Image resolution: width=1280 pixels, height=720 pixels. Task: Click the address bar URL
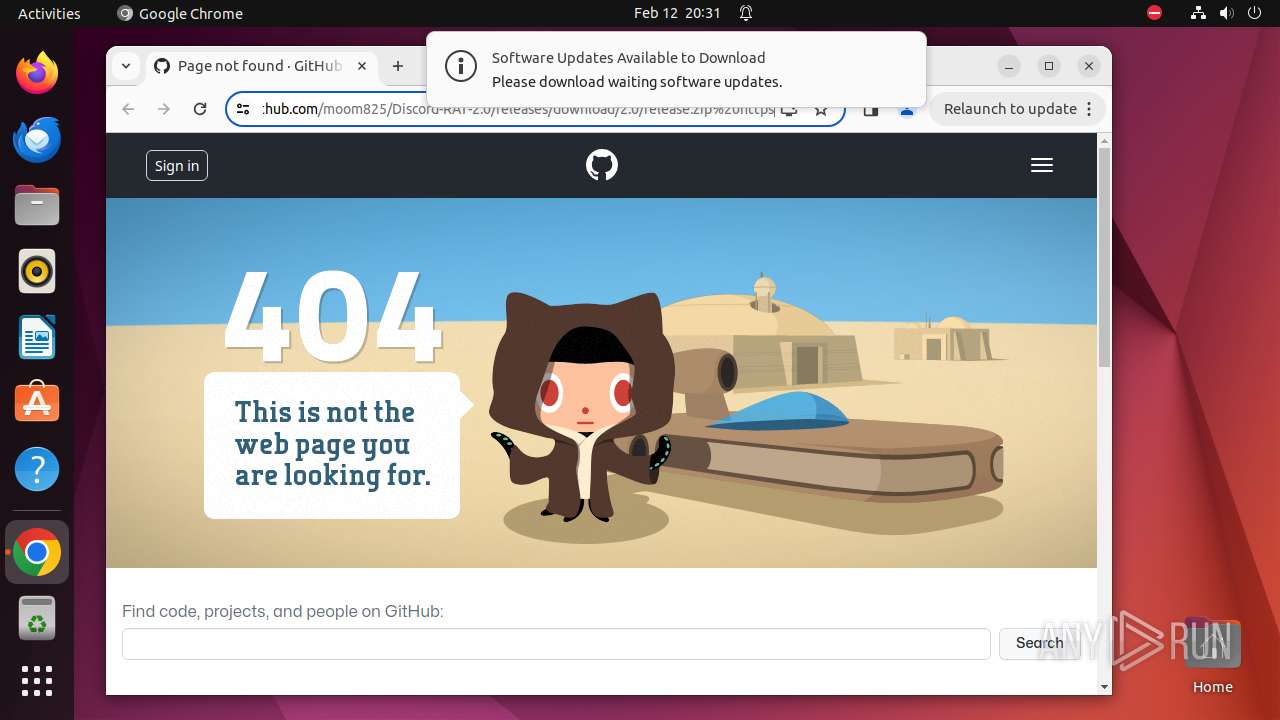(x=518, y=109)
